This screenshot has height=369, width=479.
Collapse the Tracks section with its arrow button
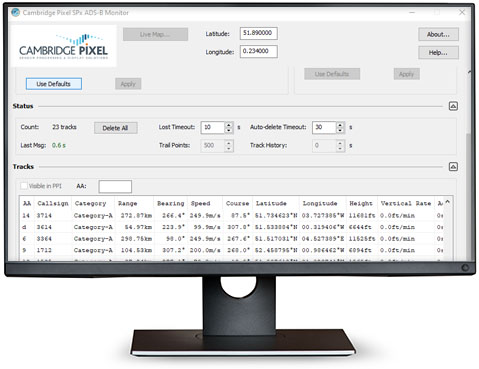pyautogui.click(x=453, y=167)
